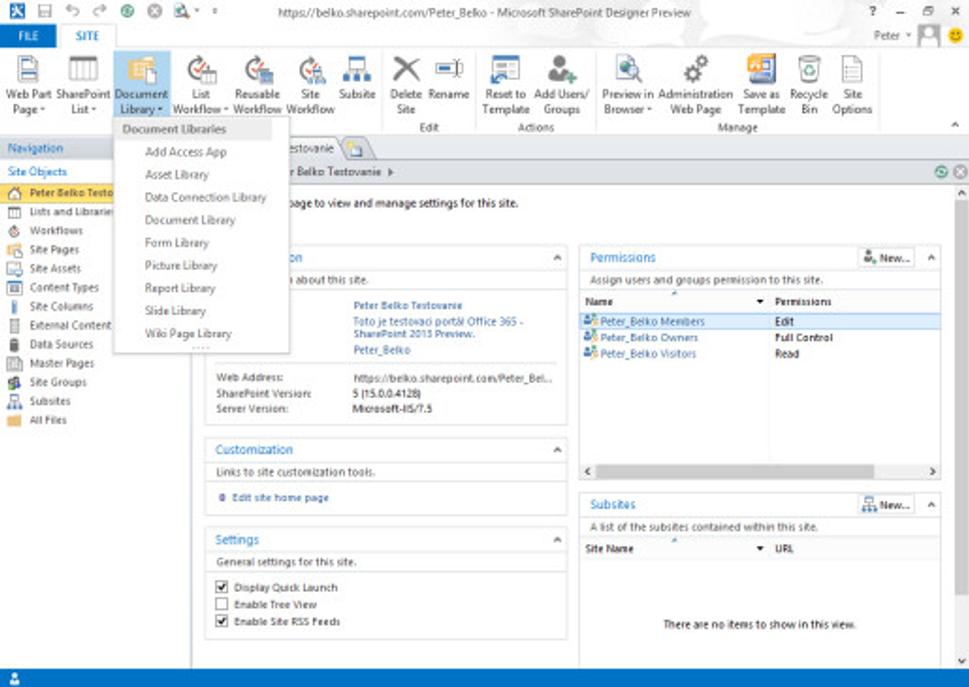Click the Web Part Page ribbon icon

pyautogui.click(x=28, y=69)
